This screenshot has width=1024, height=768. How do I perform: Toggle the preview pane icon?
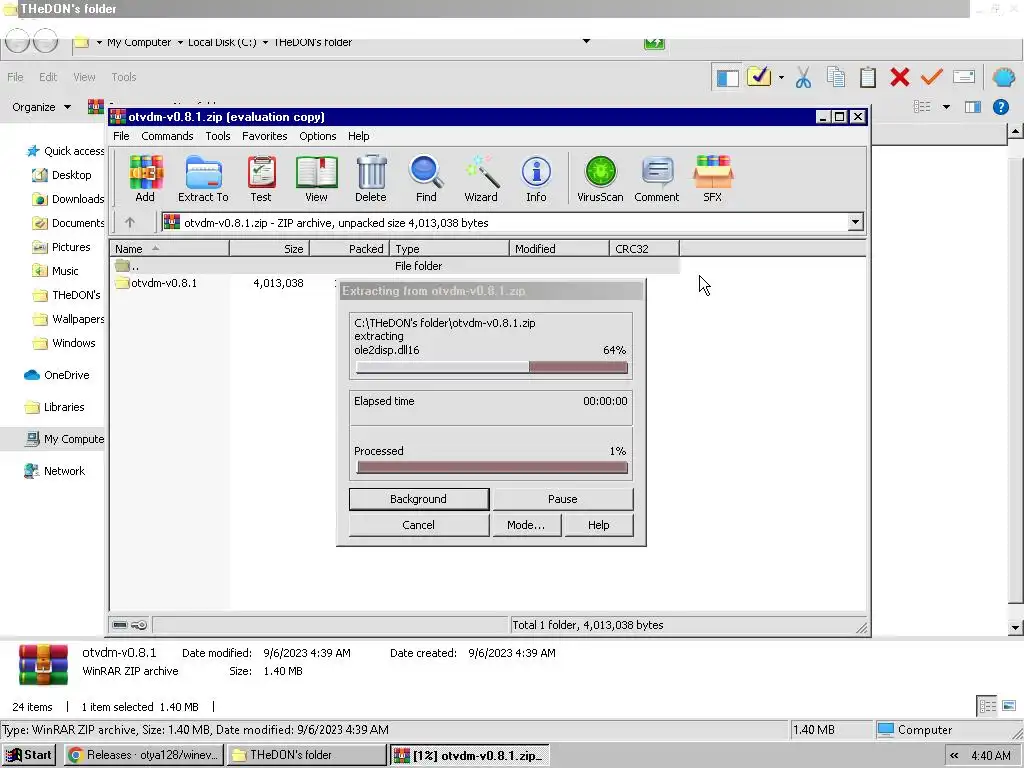click(x=973, y=106)
